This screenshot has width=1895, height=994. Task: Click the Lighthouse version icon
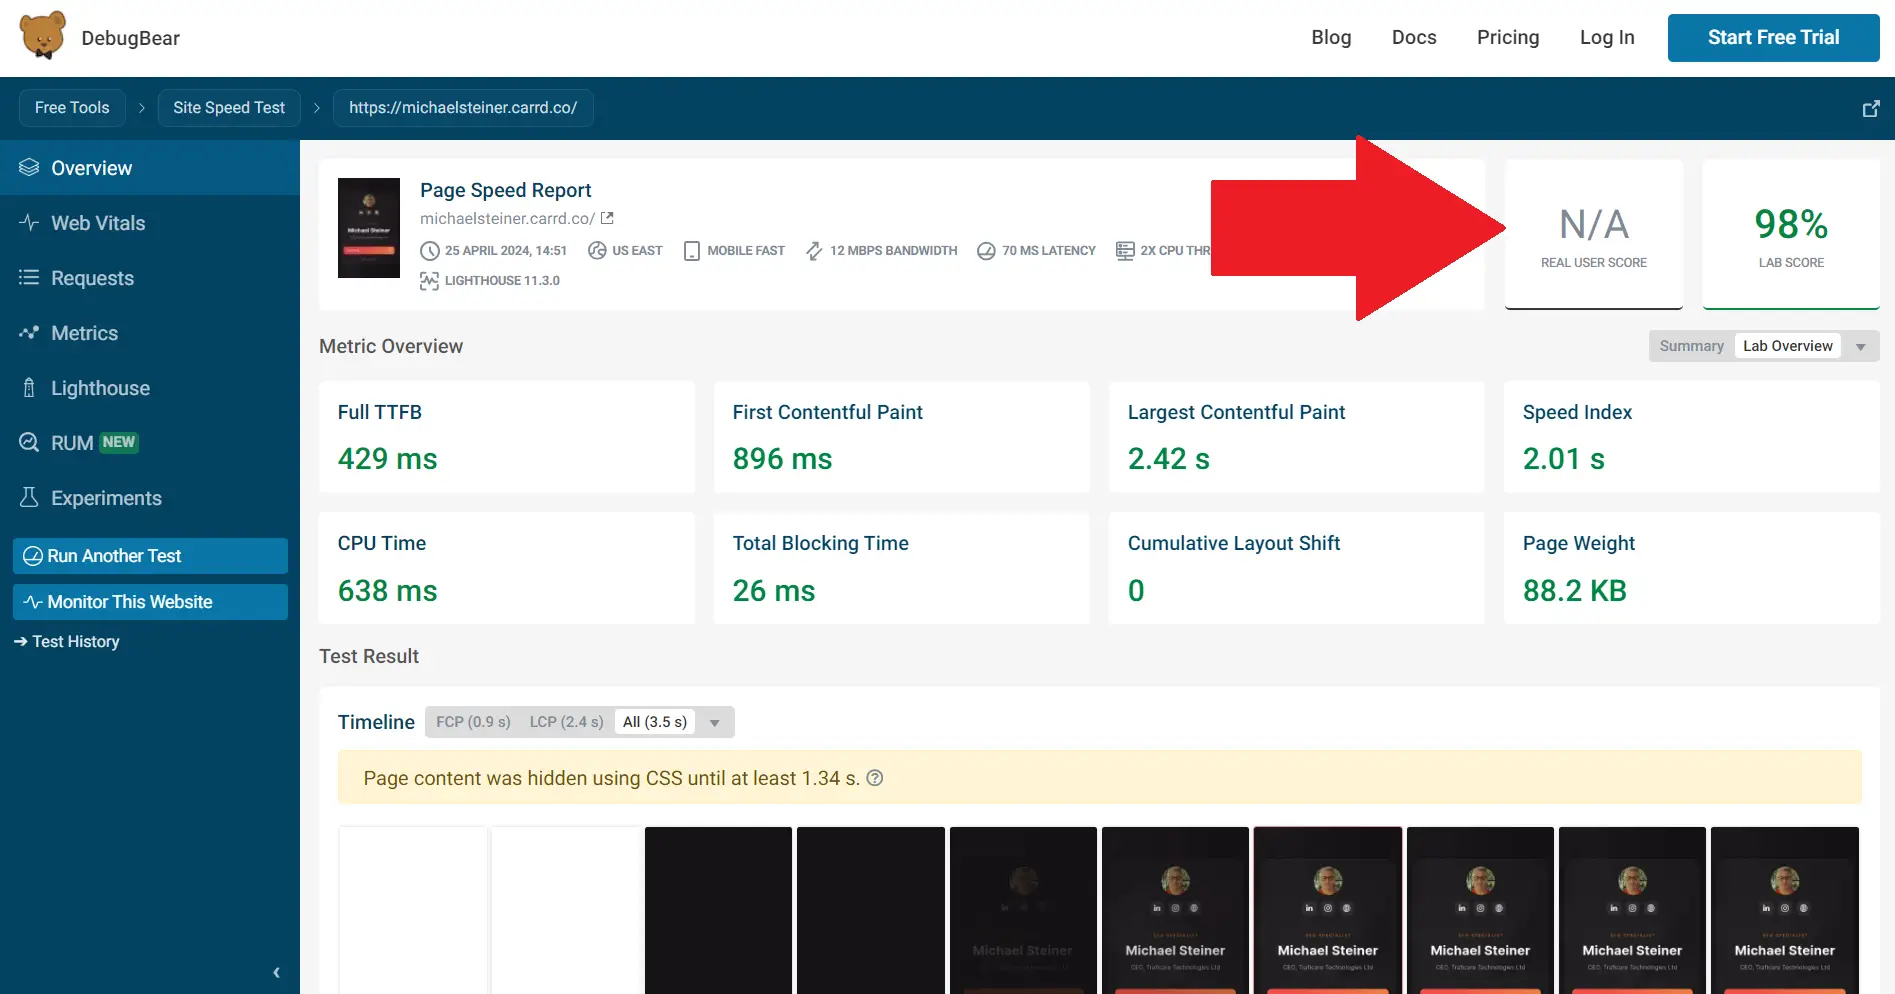click(x=429, y=281)
